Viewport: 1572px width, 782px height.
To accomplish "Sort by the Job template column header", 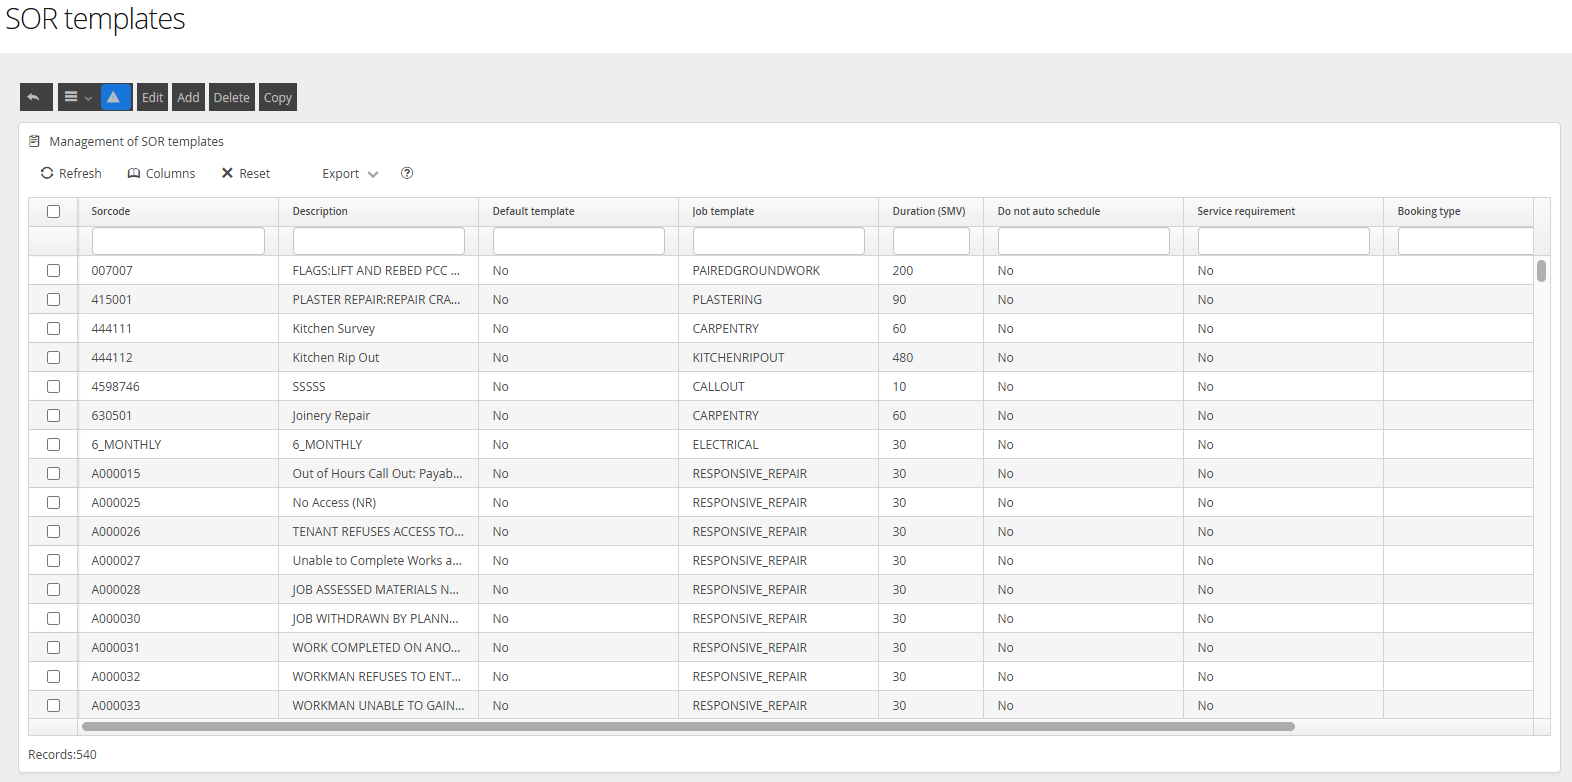I will click(723, 211).
